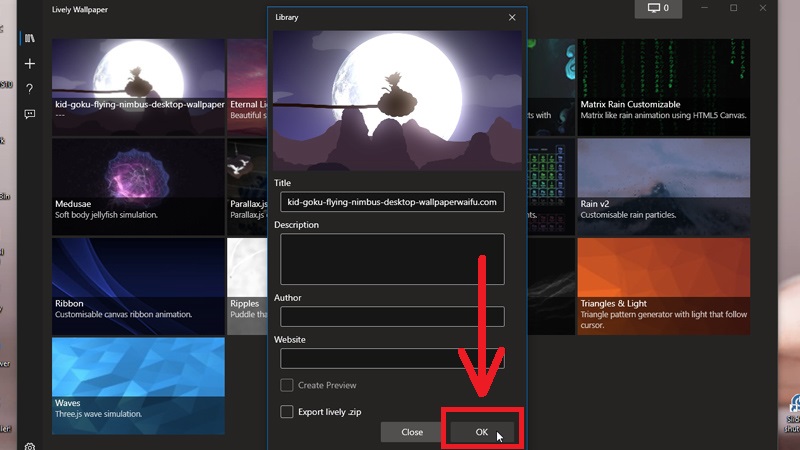The width and height of the screenshot is (800, 450).
Task: Pick the Waves wallpaper tile
Action: (x=138, y=380)
